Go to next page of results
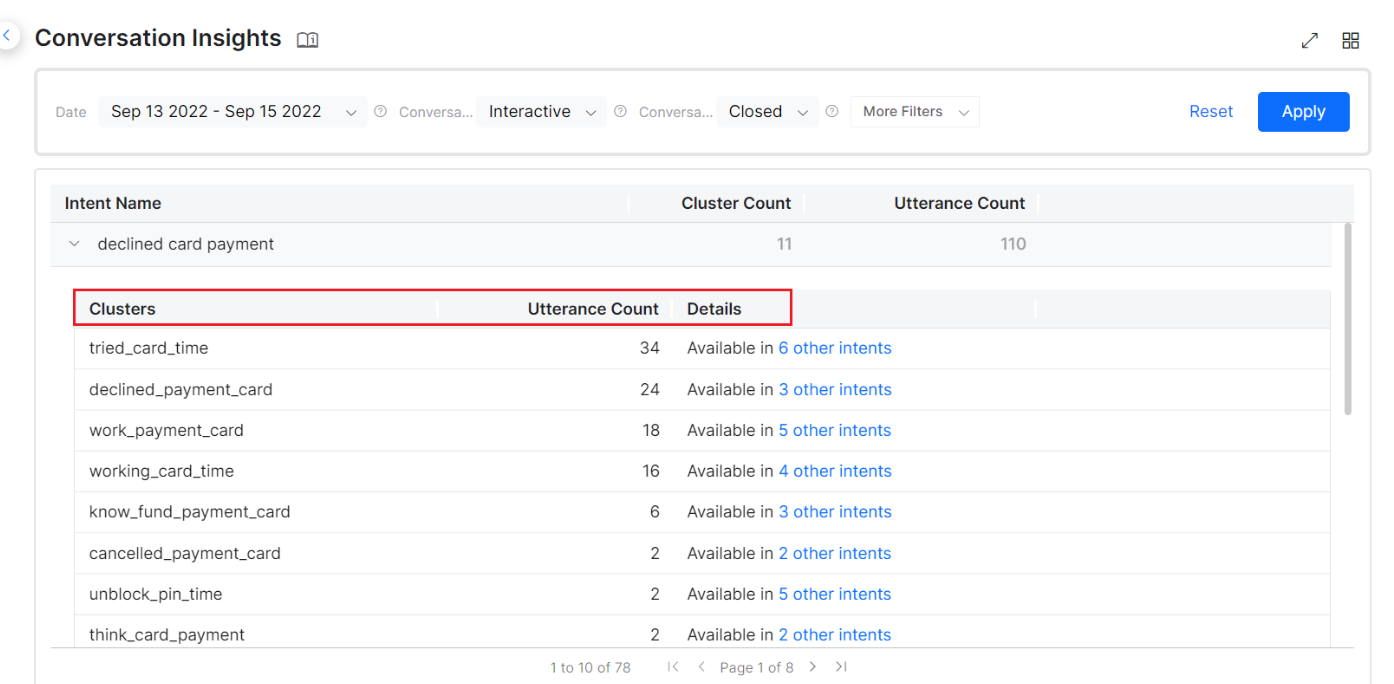 813,667
